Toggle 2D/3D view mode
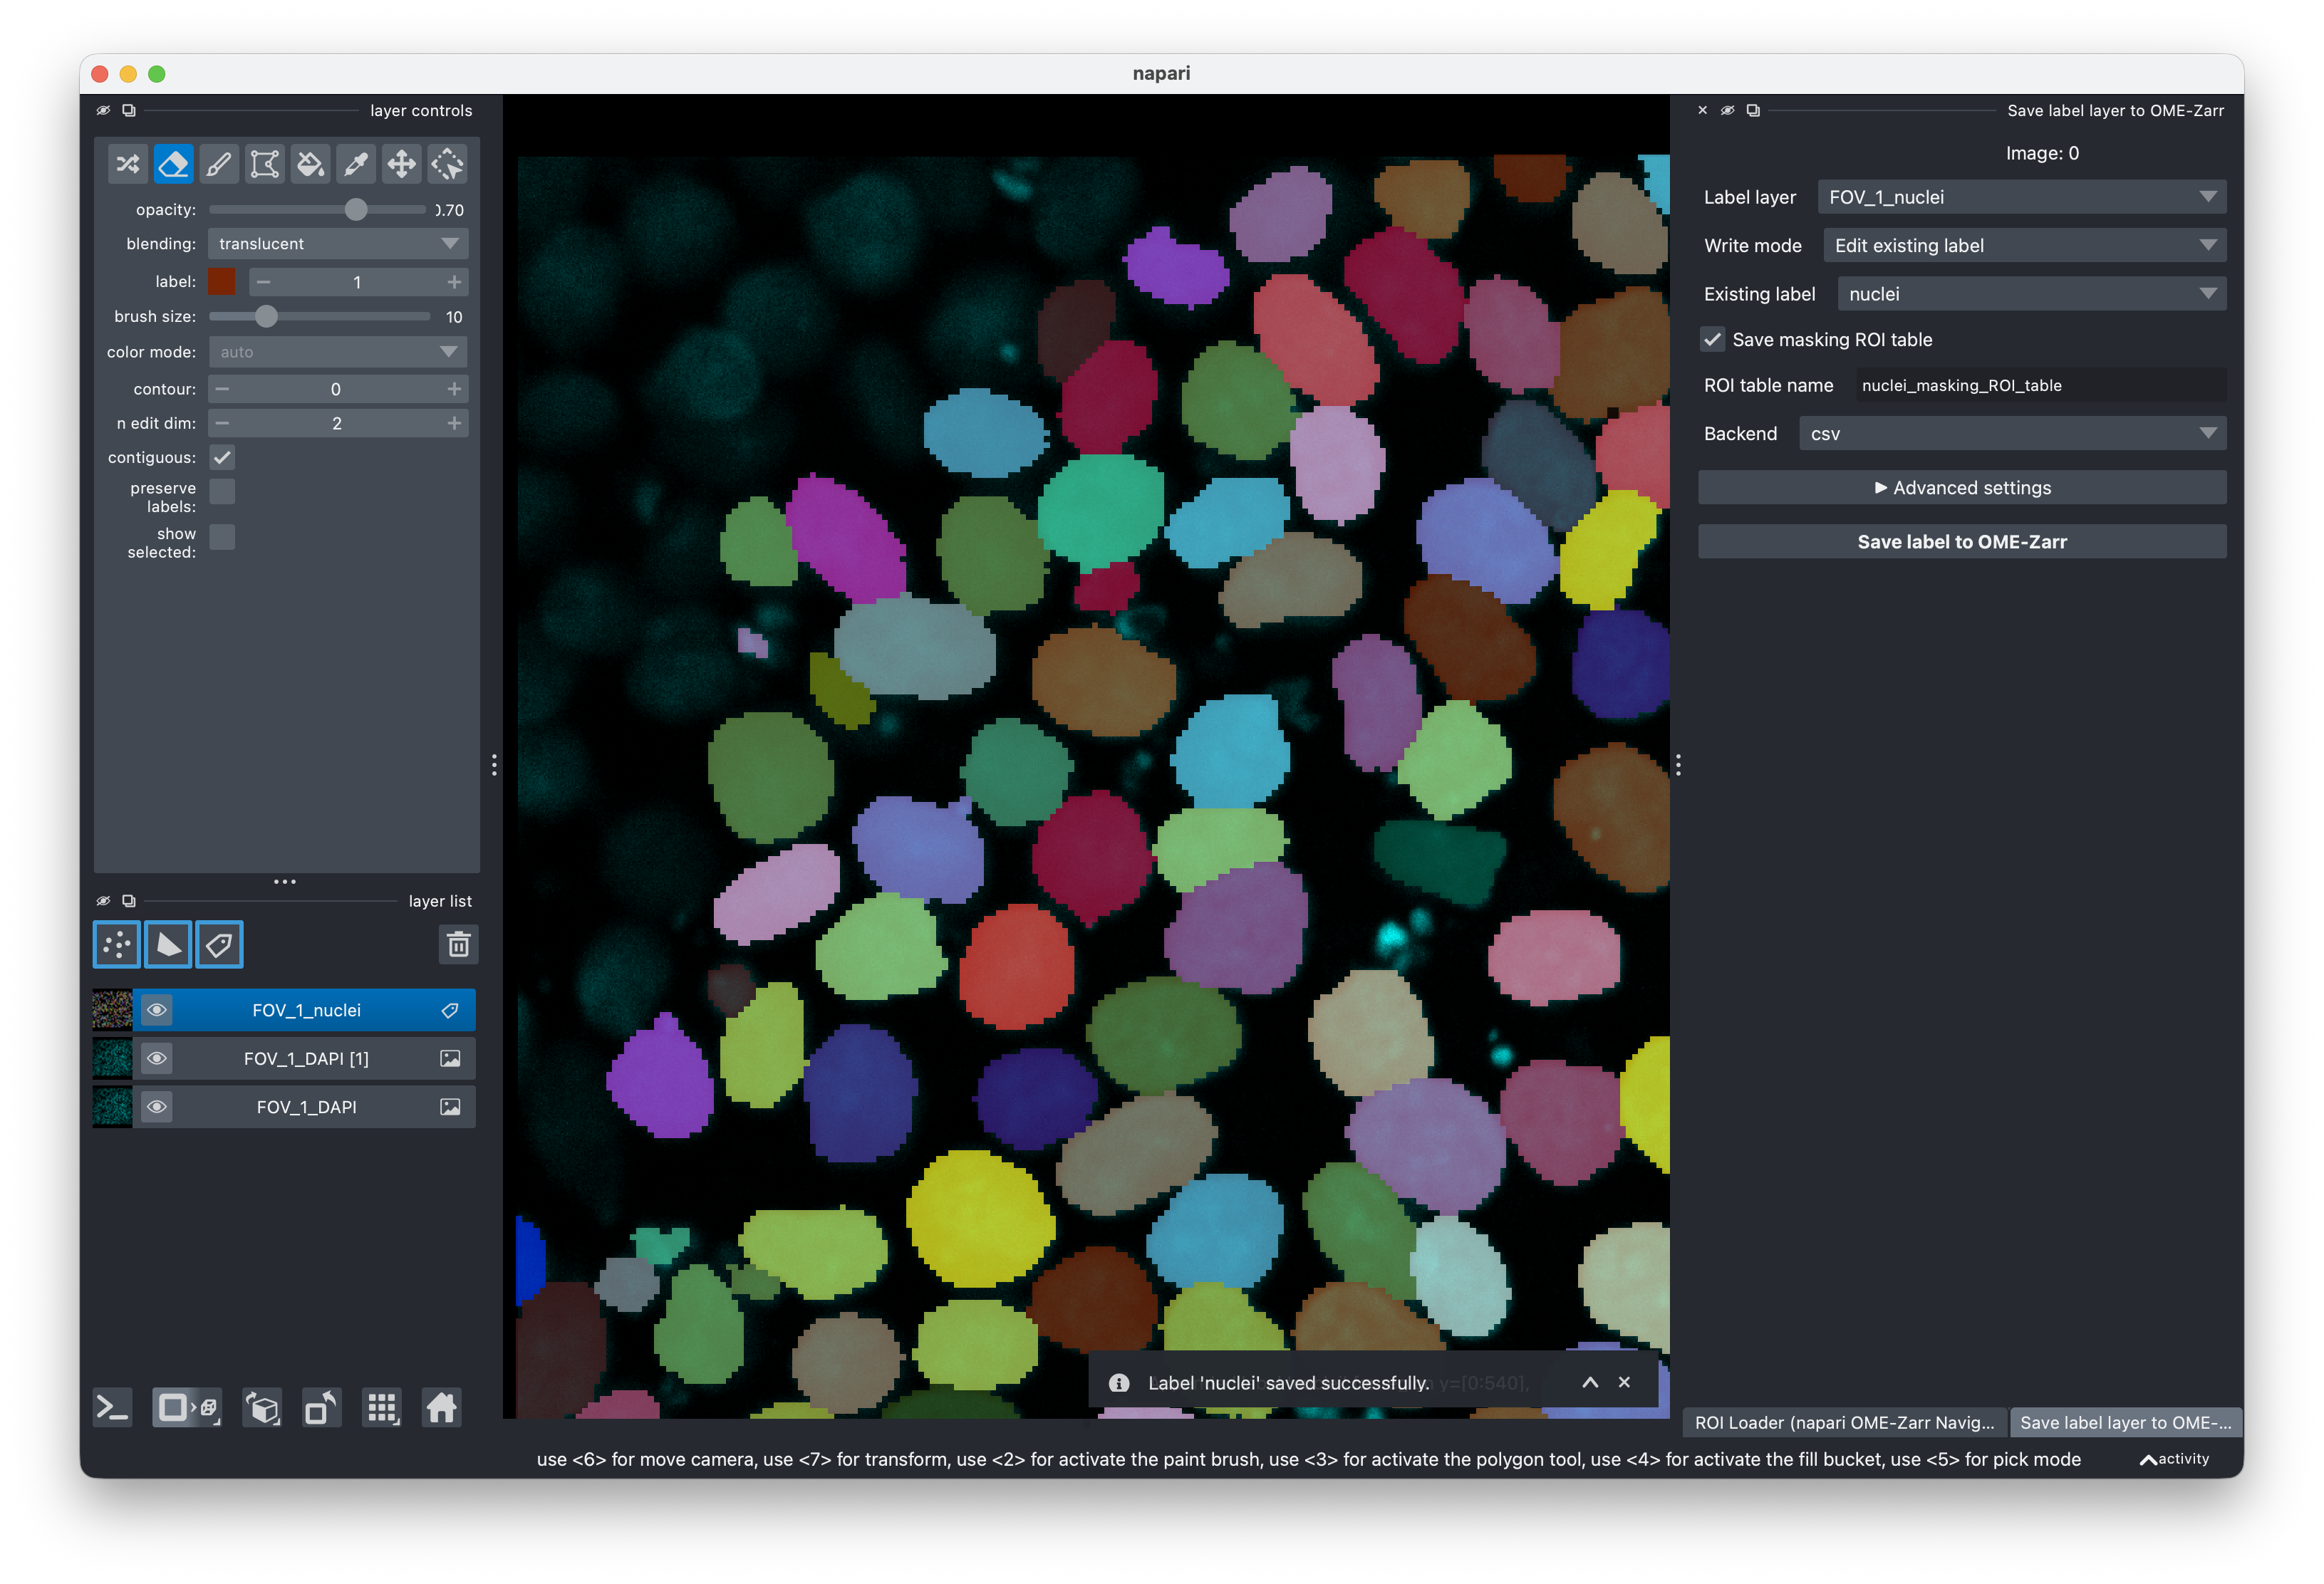This screenshot has width=2324, height=1584. pyautogui.click(x=186, y=1408)
